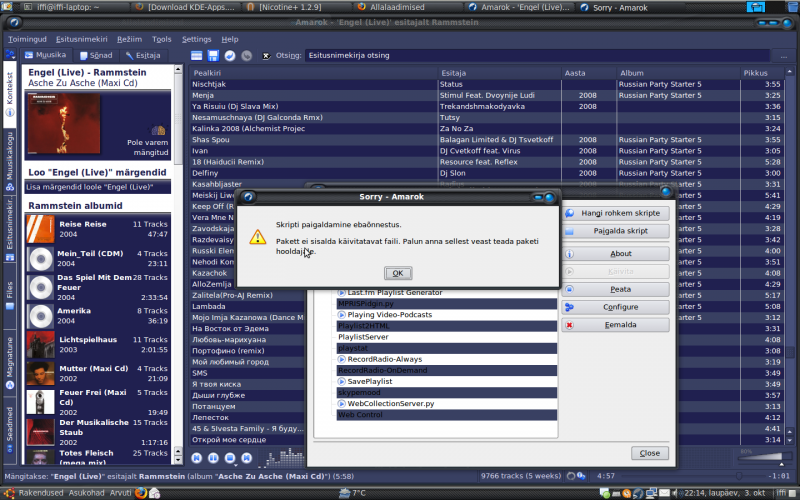
Task: Click the Hangi rohkem skripte button
Action: (616, 213)
